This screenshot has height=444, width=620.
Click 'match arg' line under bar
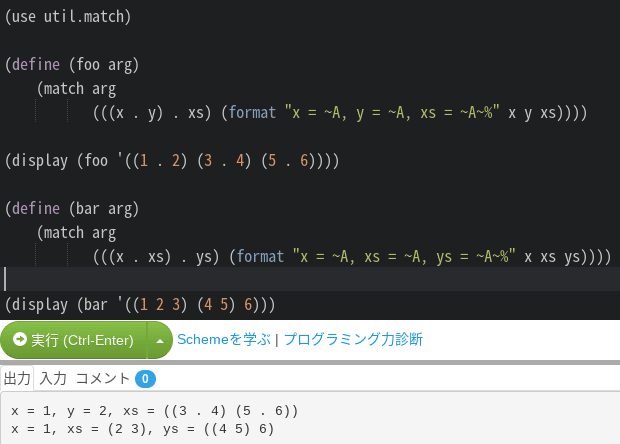click(x=76, y=232)
